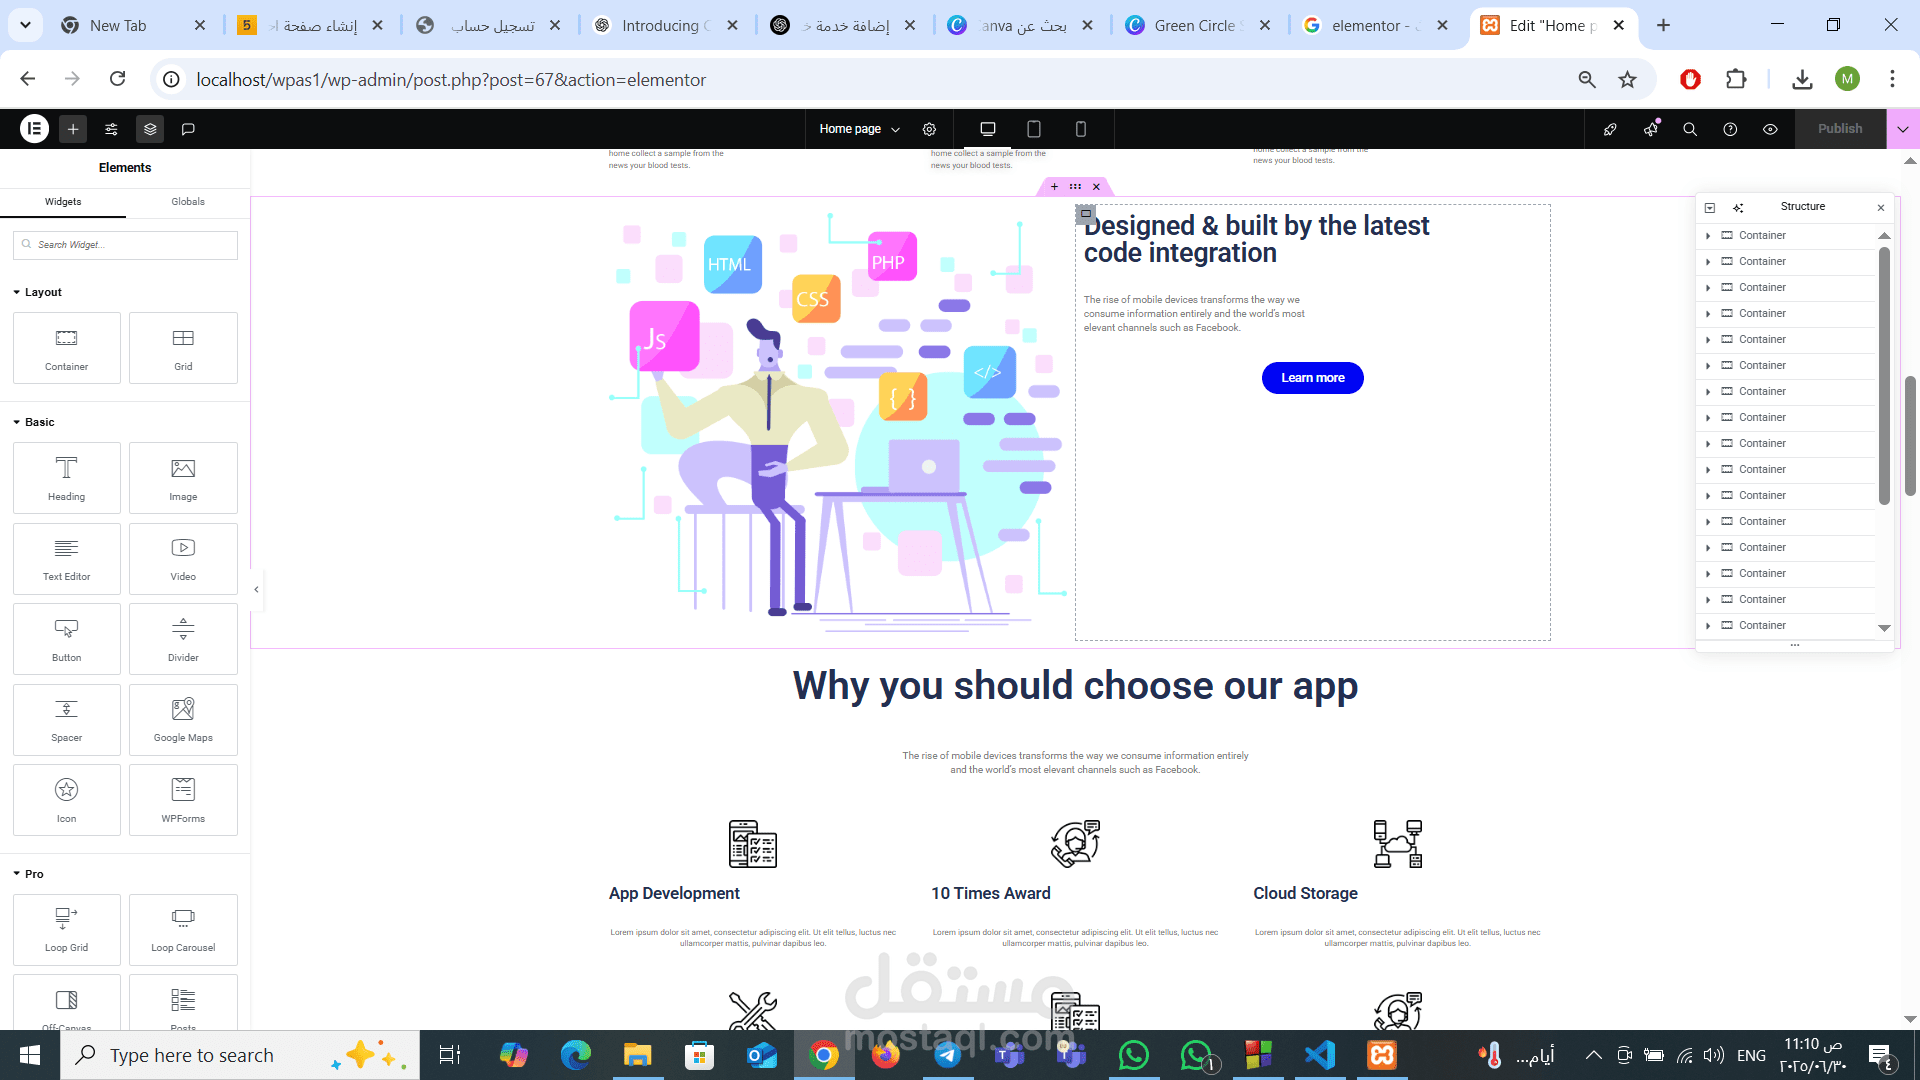Select the Heading widget

67,478
